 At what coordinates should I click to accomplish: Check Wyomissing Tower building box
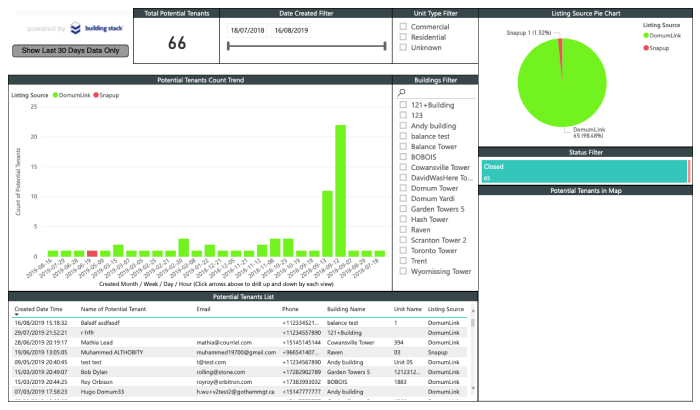(403, 271)
